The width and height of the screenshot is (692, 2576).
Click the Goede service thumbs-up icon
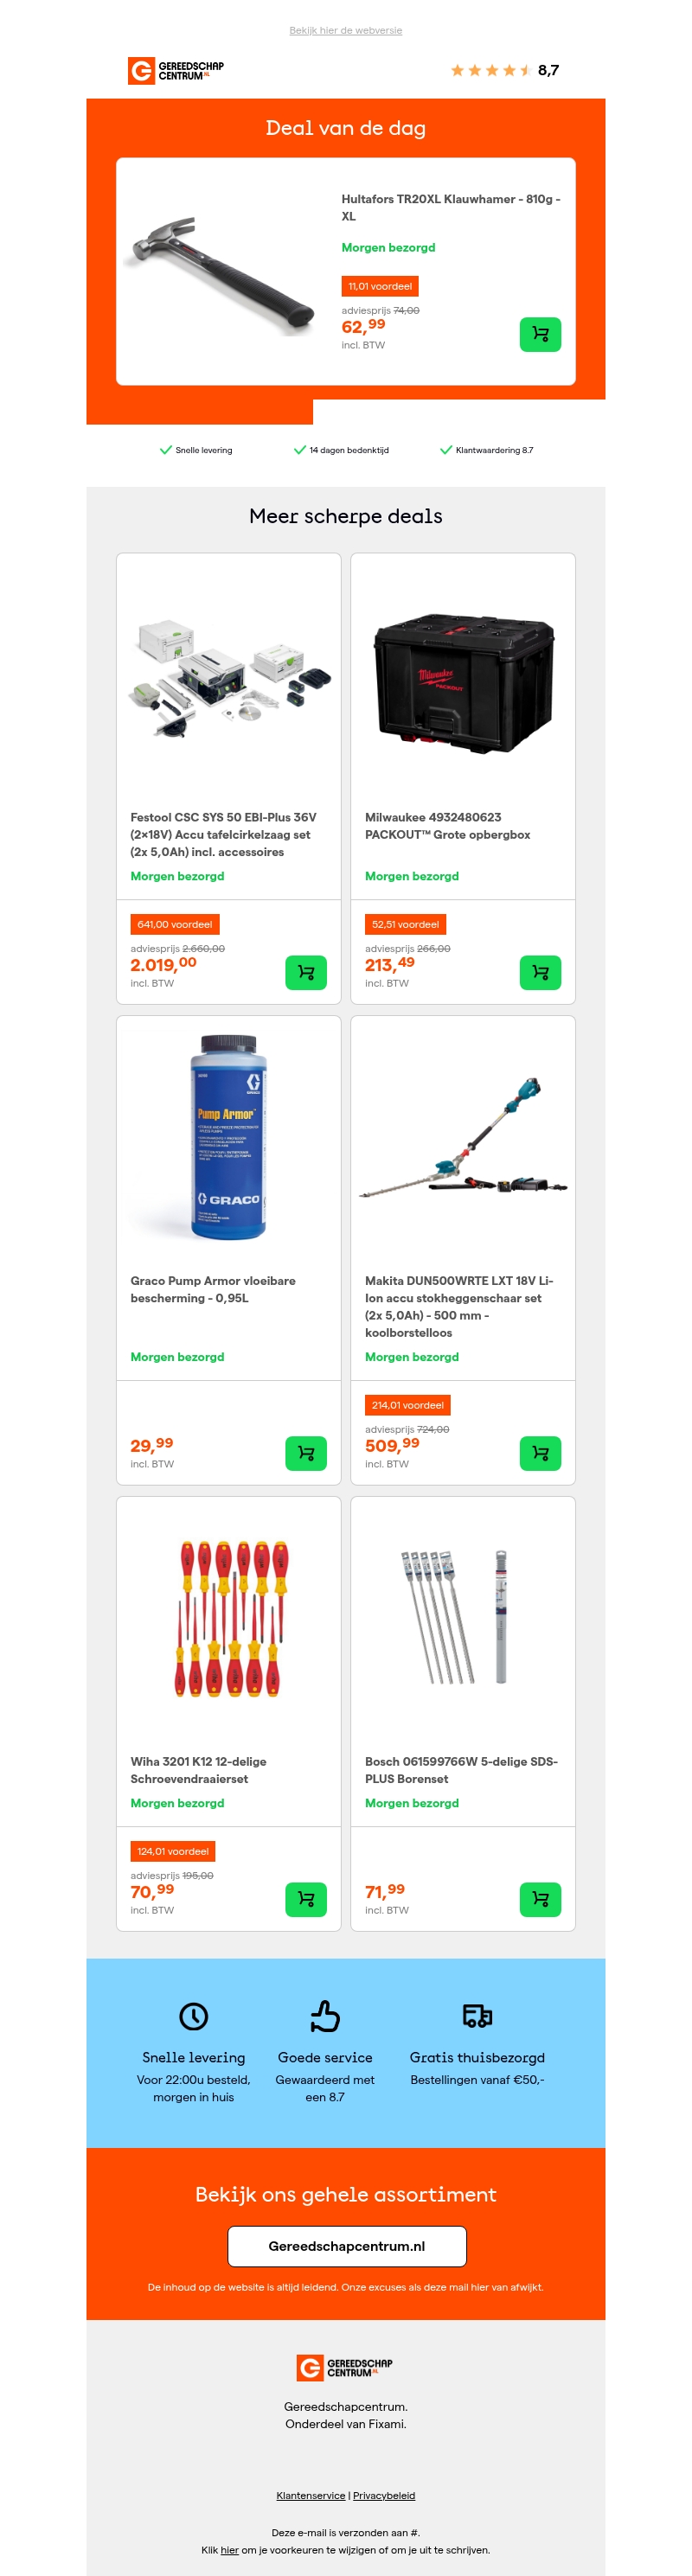click(325, 2015)
